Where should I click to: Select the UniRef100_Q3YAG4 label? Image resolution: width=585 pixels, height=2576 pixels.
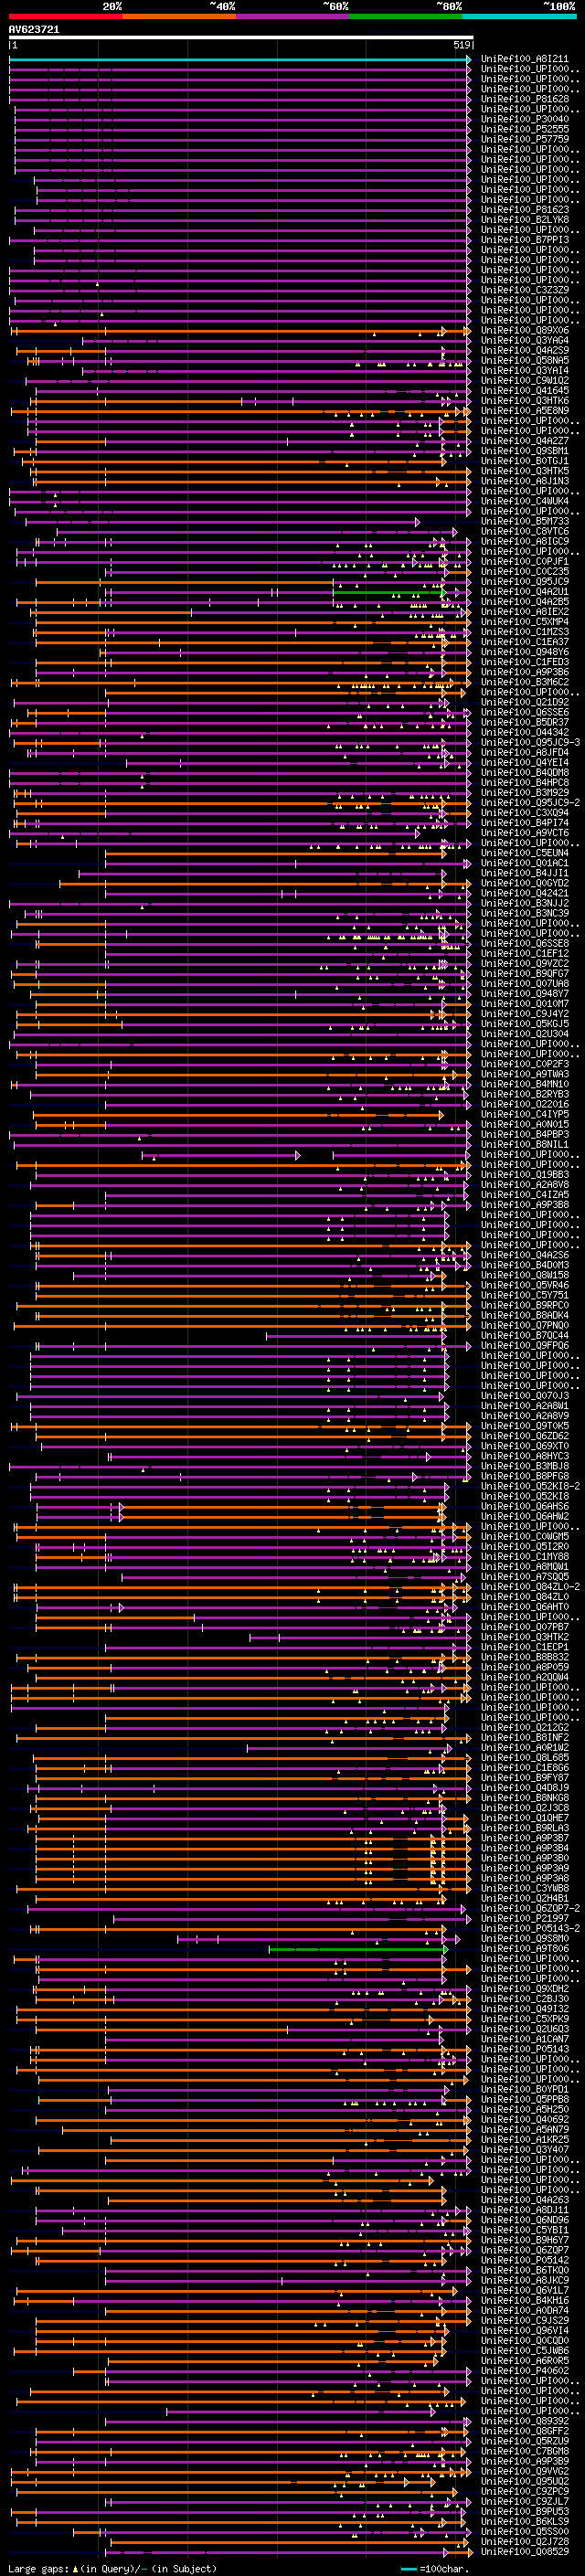525,340
